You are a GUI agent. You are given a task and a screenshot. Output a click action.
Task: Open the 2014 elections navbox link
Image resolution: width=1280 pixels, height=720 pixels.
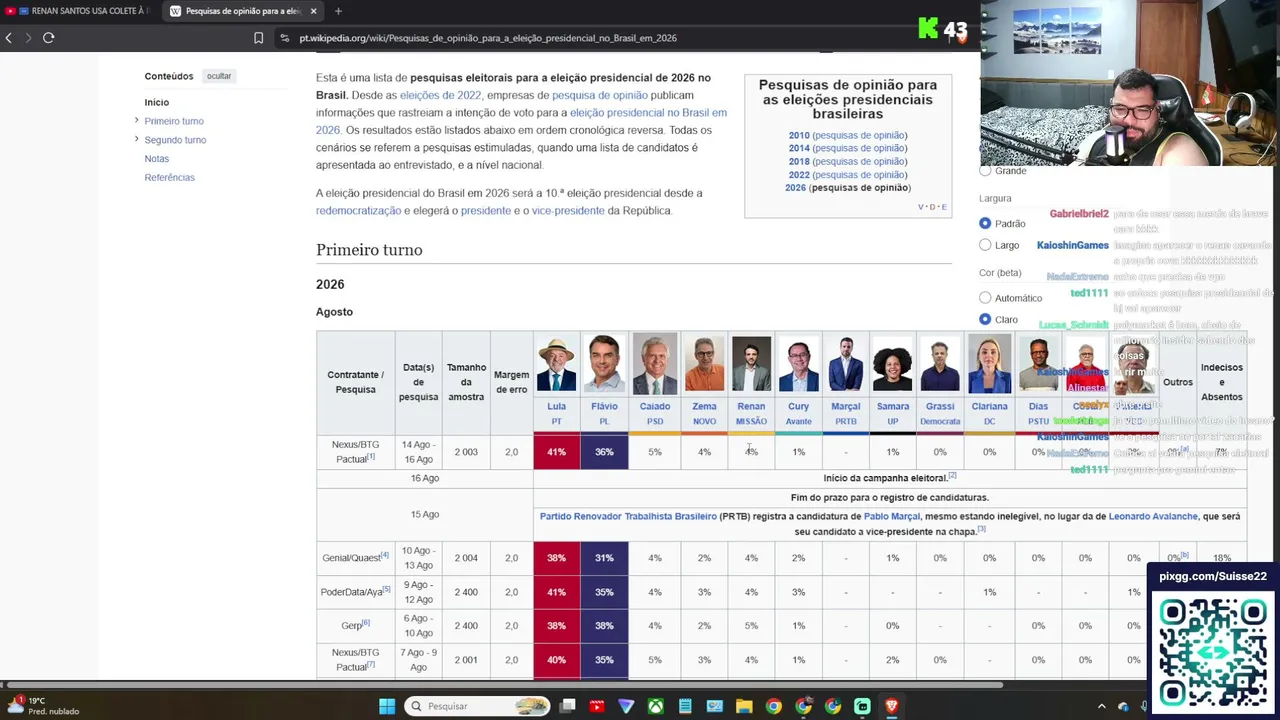799,148
